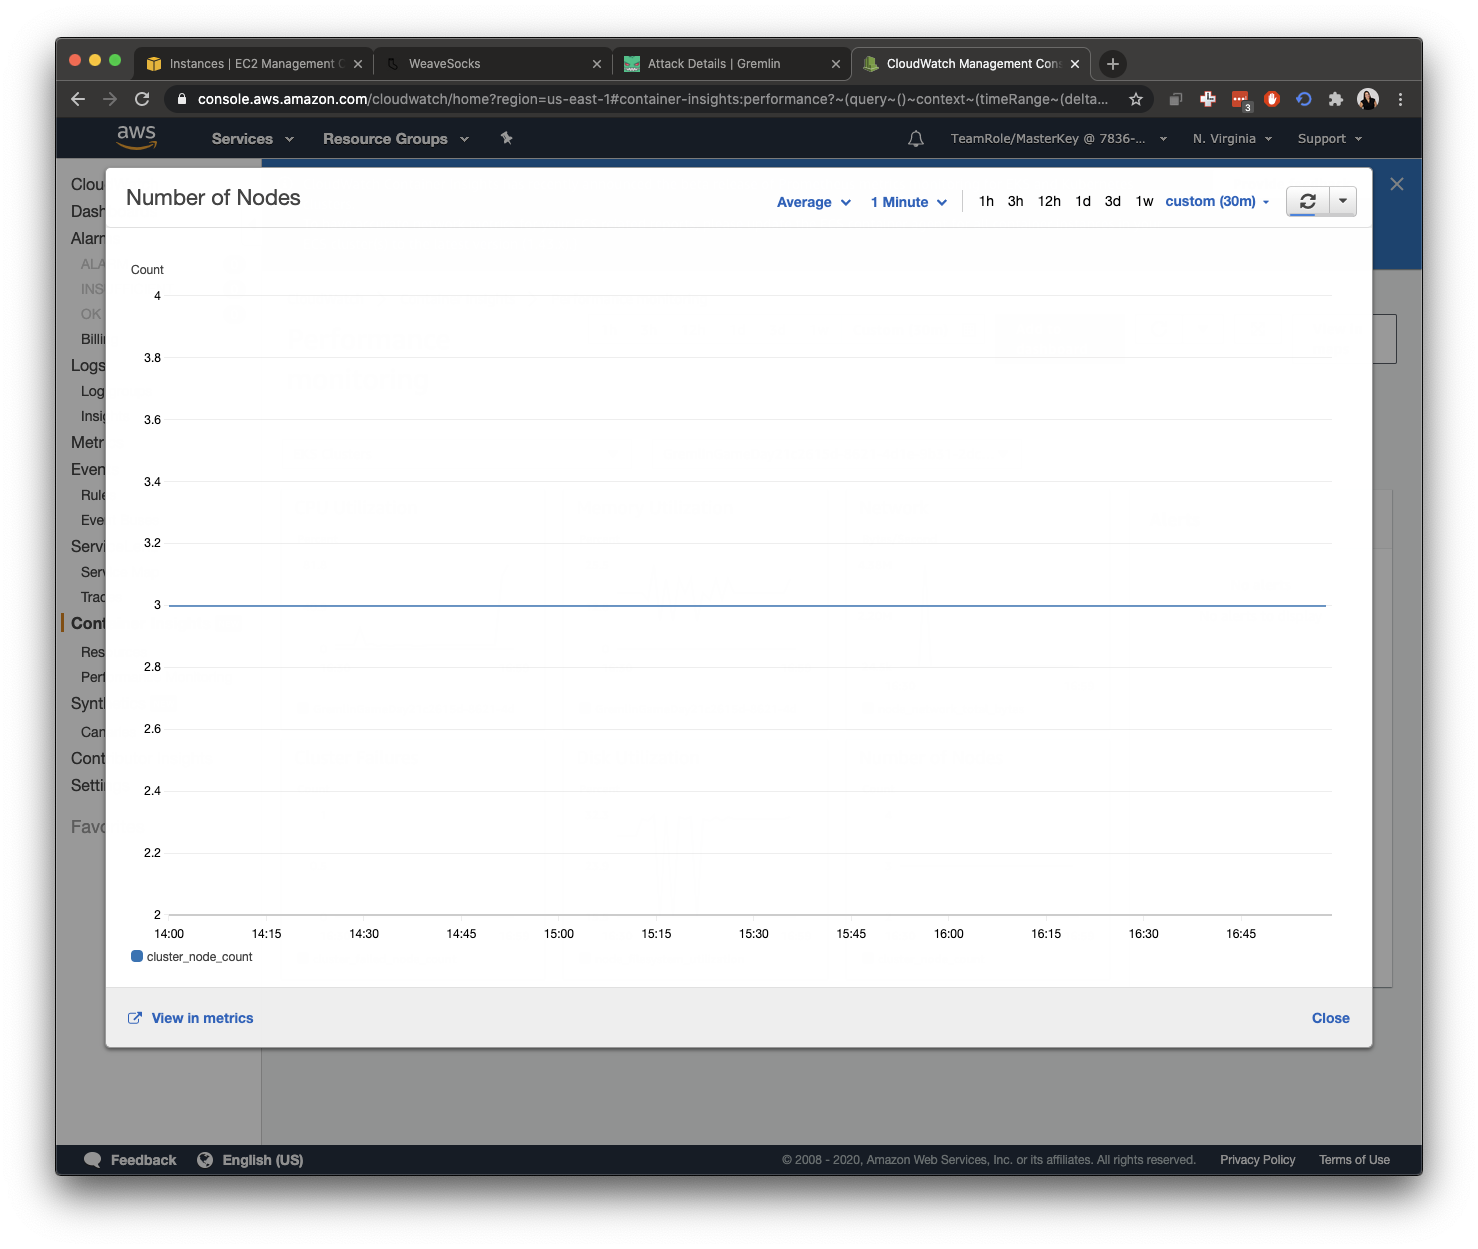Set time range to 3h
1478x1249 pixels.
pos(1015,201)
